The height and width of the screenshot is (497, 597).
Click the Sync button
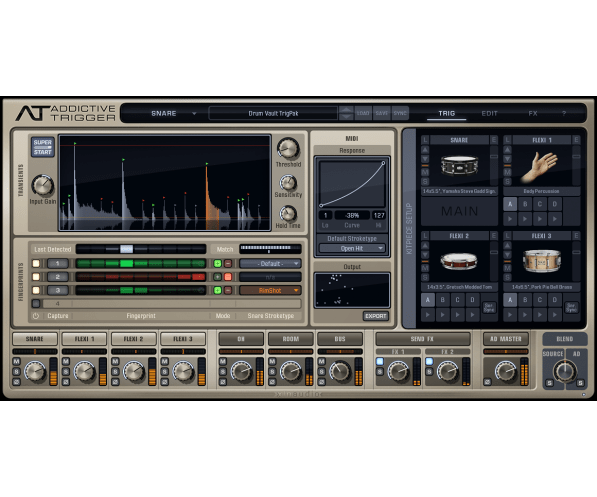(400, 113)
